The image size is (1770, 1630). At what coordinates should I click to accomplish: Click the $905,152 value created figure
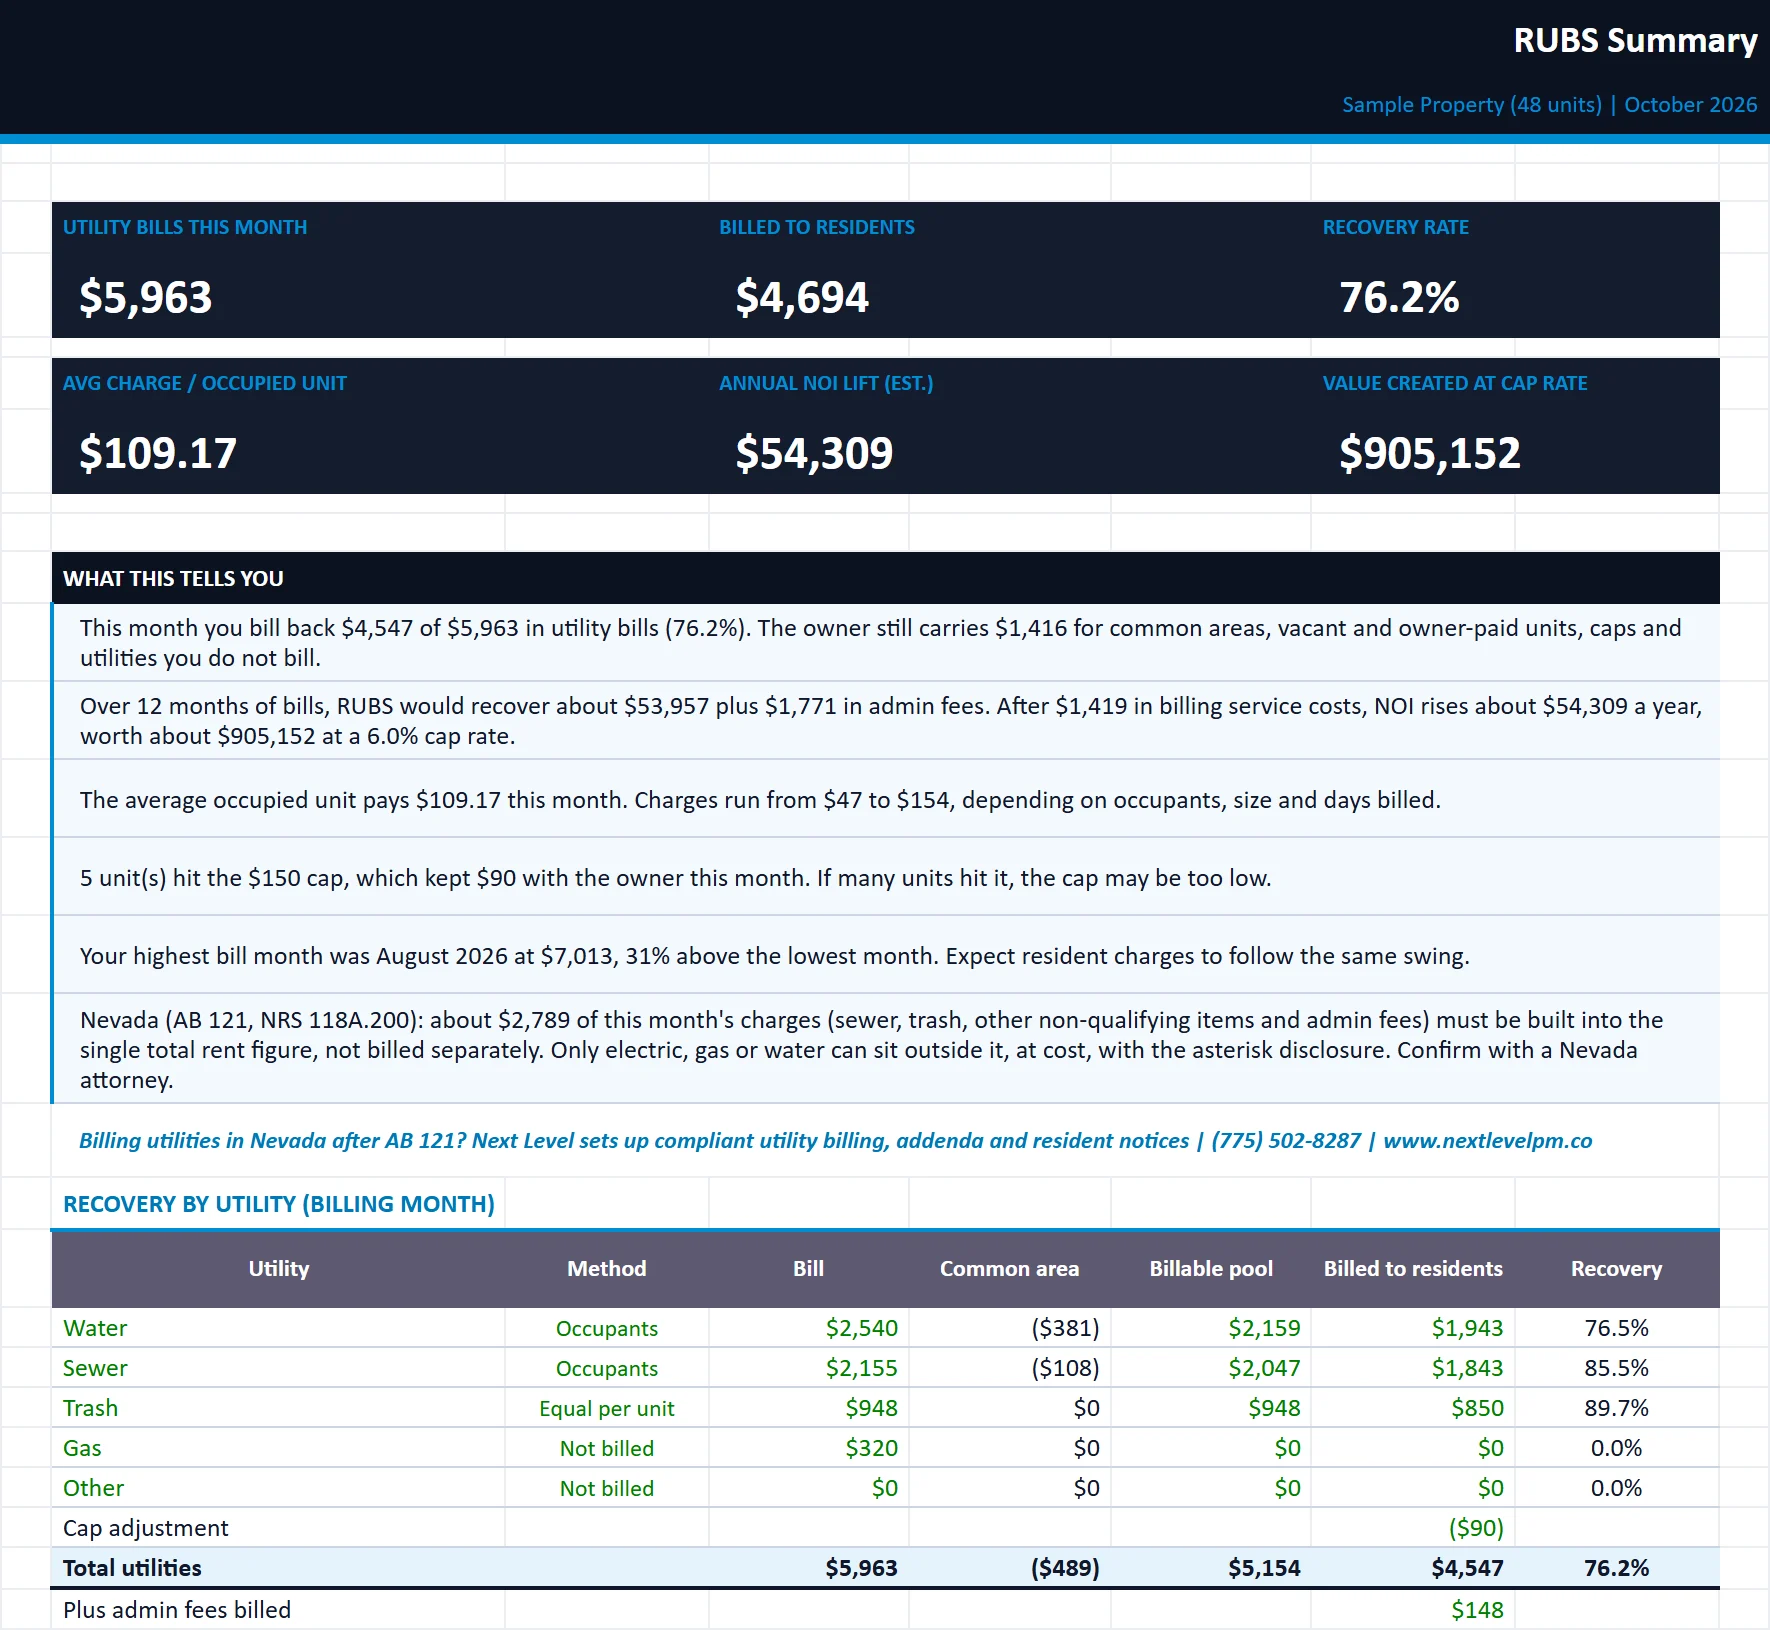pos(1430,453)
